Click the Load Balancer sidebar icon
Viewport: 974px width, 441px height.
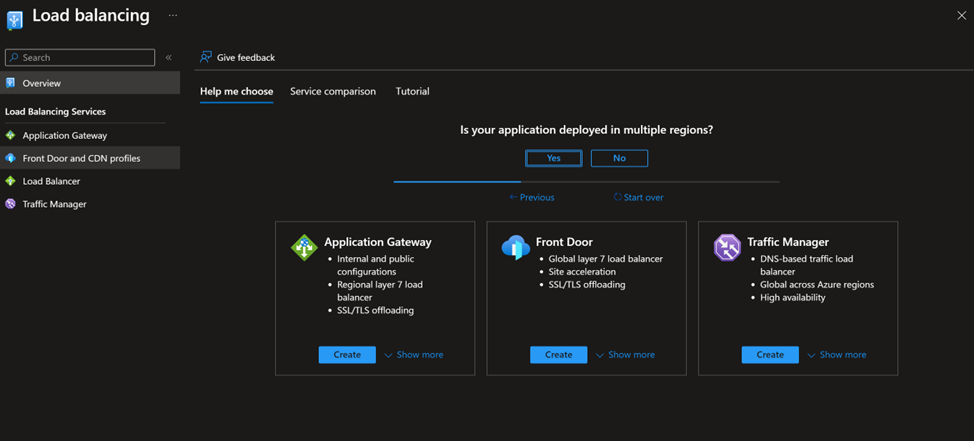pyautogui.click(x=10, y=181)
